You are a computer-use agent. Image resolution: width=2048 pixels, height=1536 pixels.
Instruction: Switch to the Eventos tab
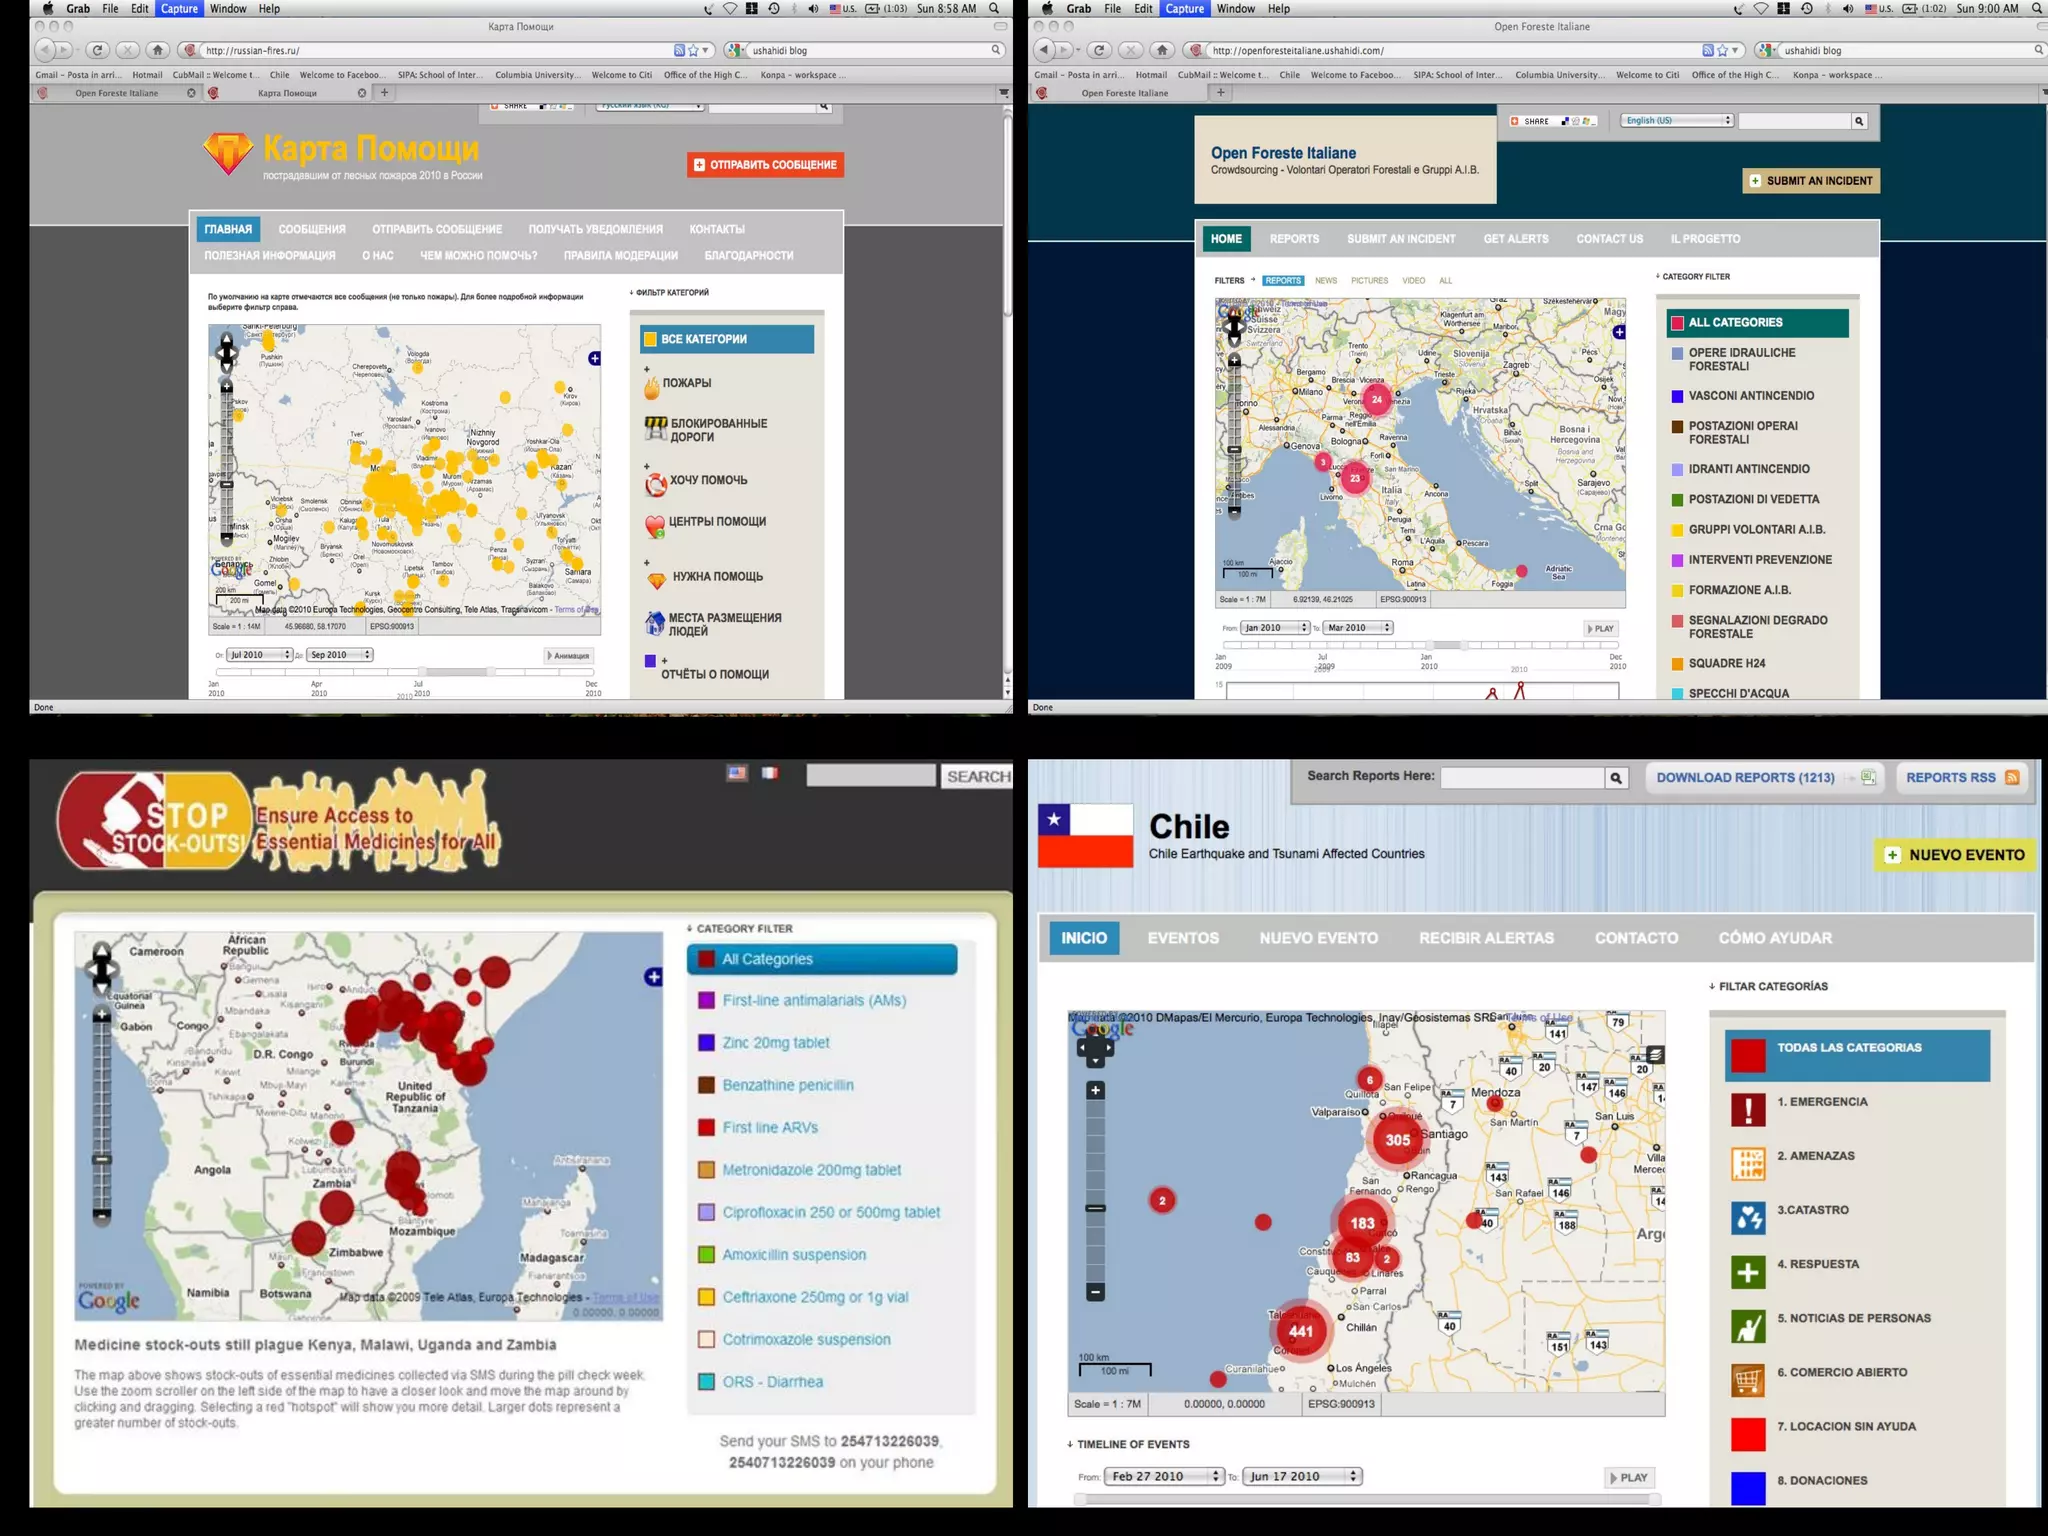point(1183,938)
